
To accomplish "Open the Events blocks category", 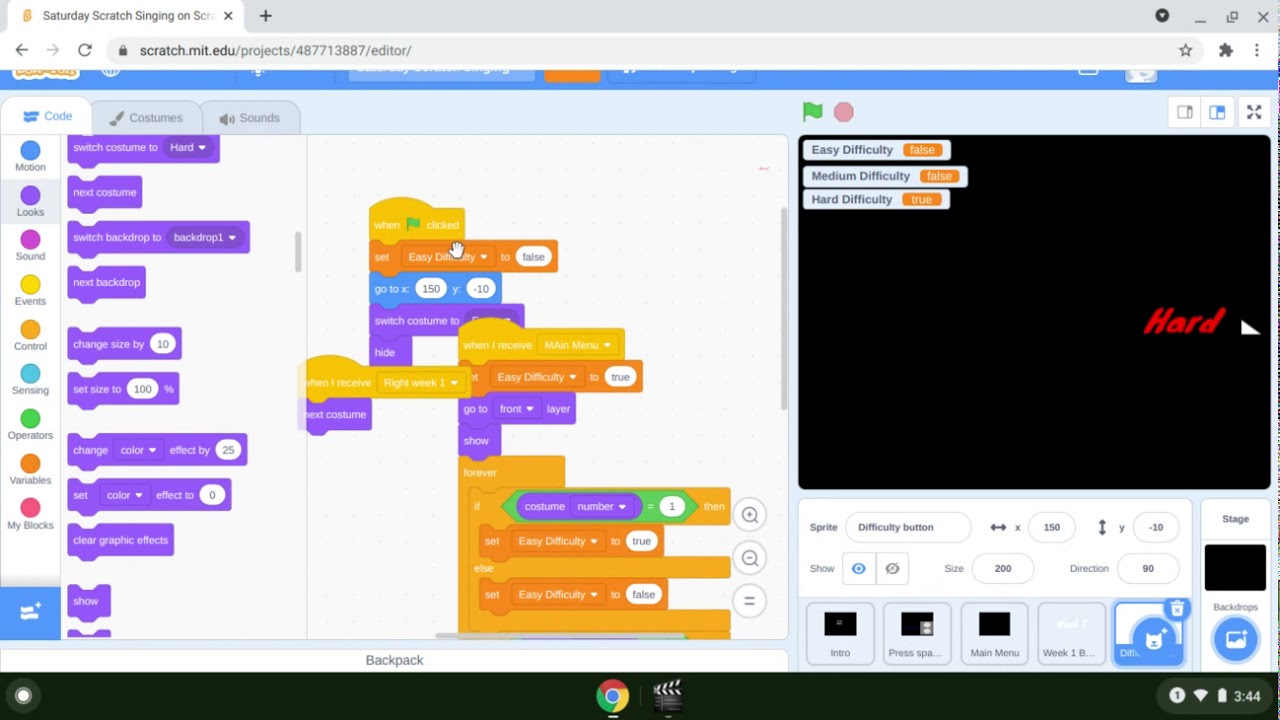I will pos(29,290).
